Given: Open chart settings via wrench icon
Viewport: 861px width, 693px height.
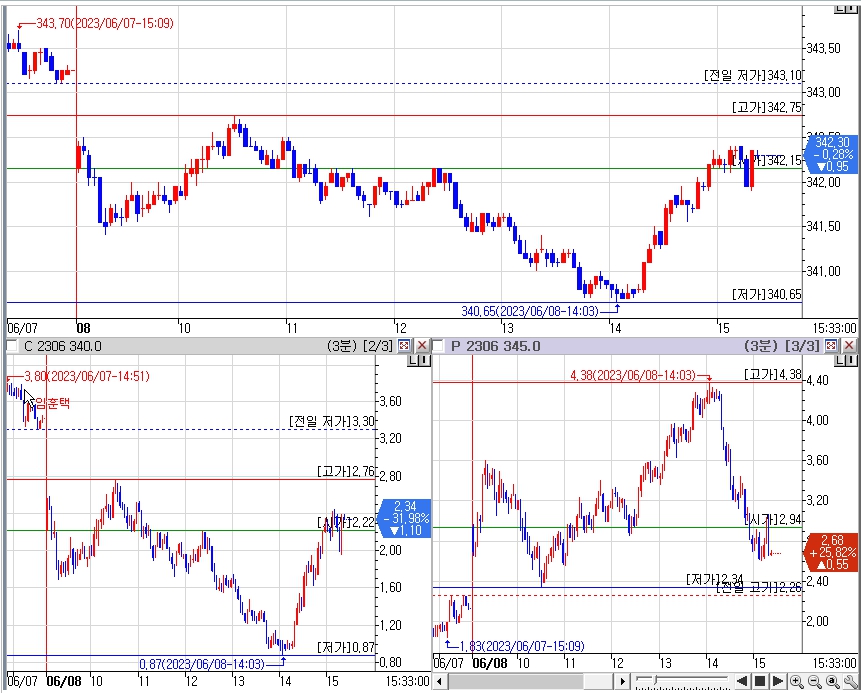Looking at the screenshot, I should point(851,681).
